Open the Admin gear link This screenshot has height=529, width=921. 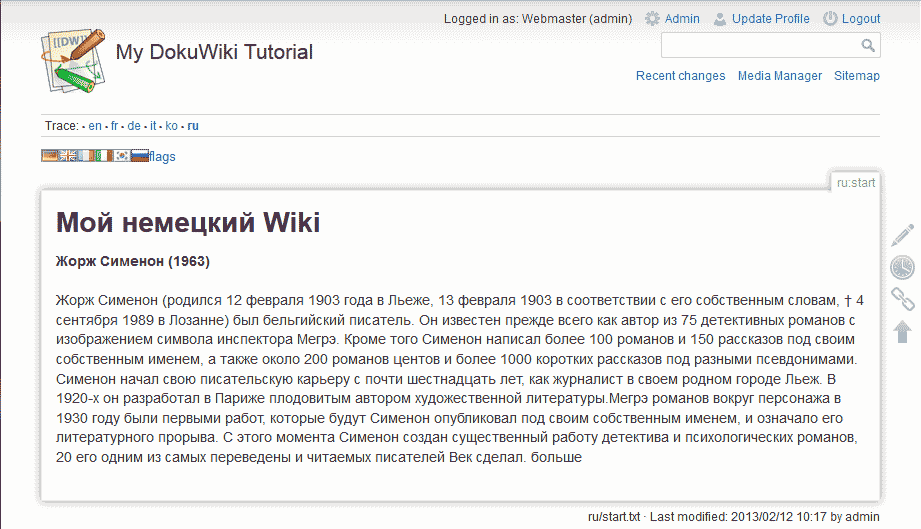pyautogui.click(x=673, y=19)
